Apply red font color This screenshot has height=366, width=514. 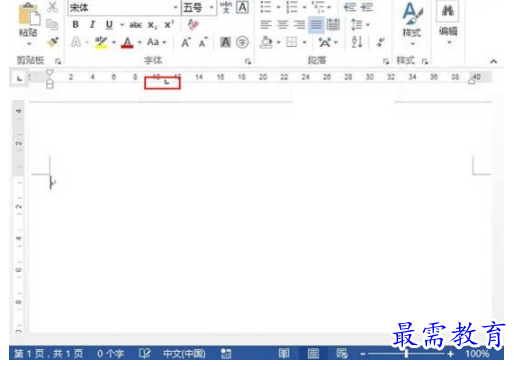coord(127,42)
